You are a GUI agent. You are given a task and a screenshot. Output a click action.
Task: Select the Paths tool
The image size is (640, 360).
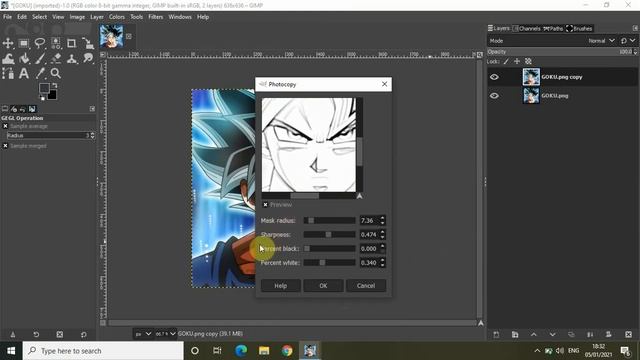[x=8, y=73]
